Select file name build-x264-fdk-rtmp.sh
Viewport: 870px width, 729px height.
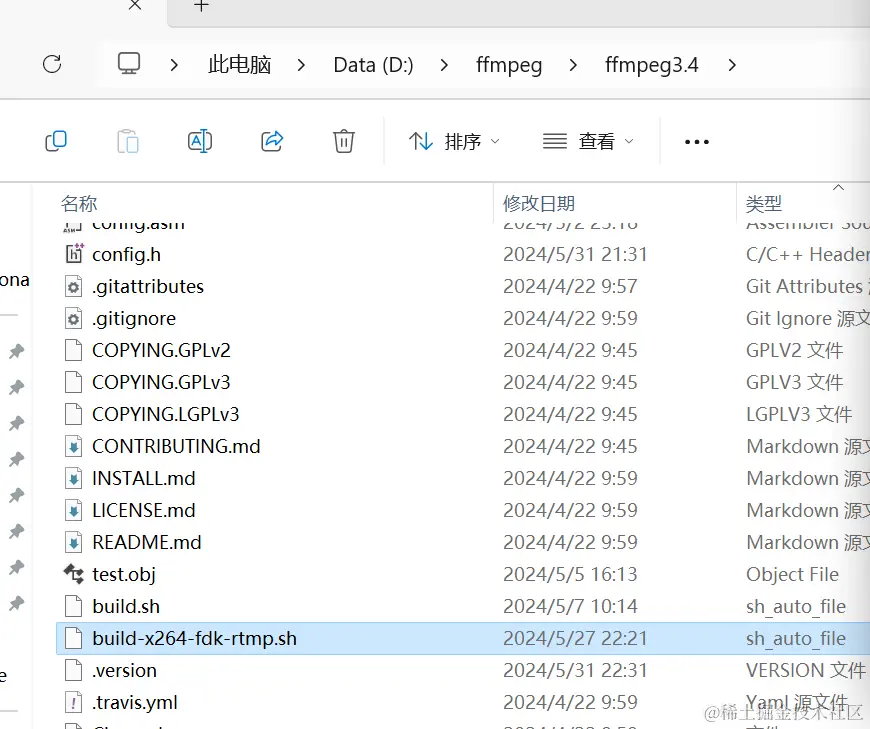coord(194,639)
